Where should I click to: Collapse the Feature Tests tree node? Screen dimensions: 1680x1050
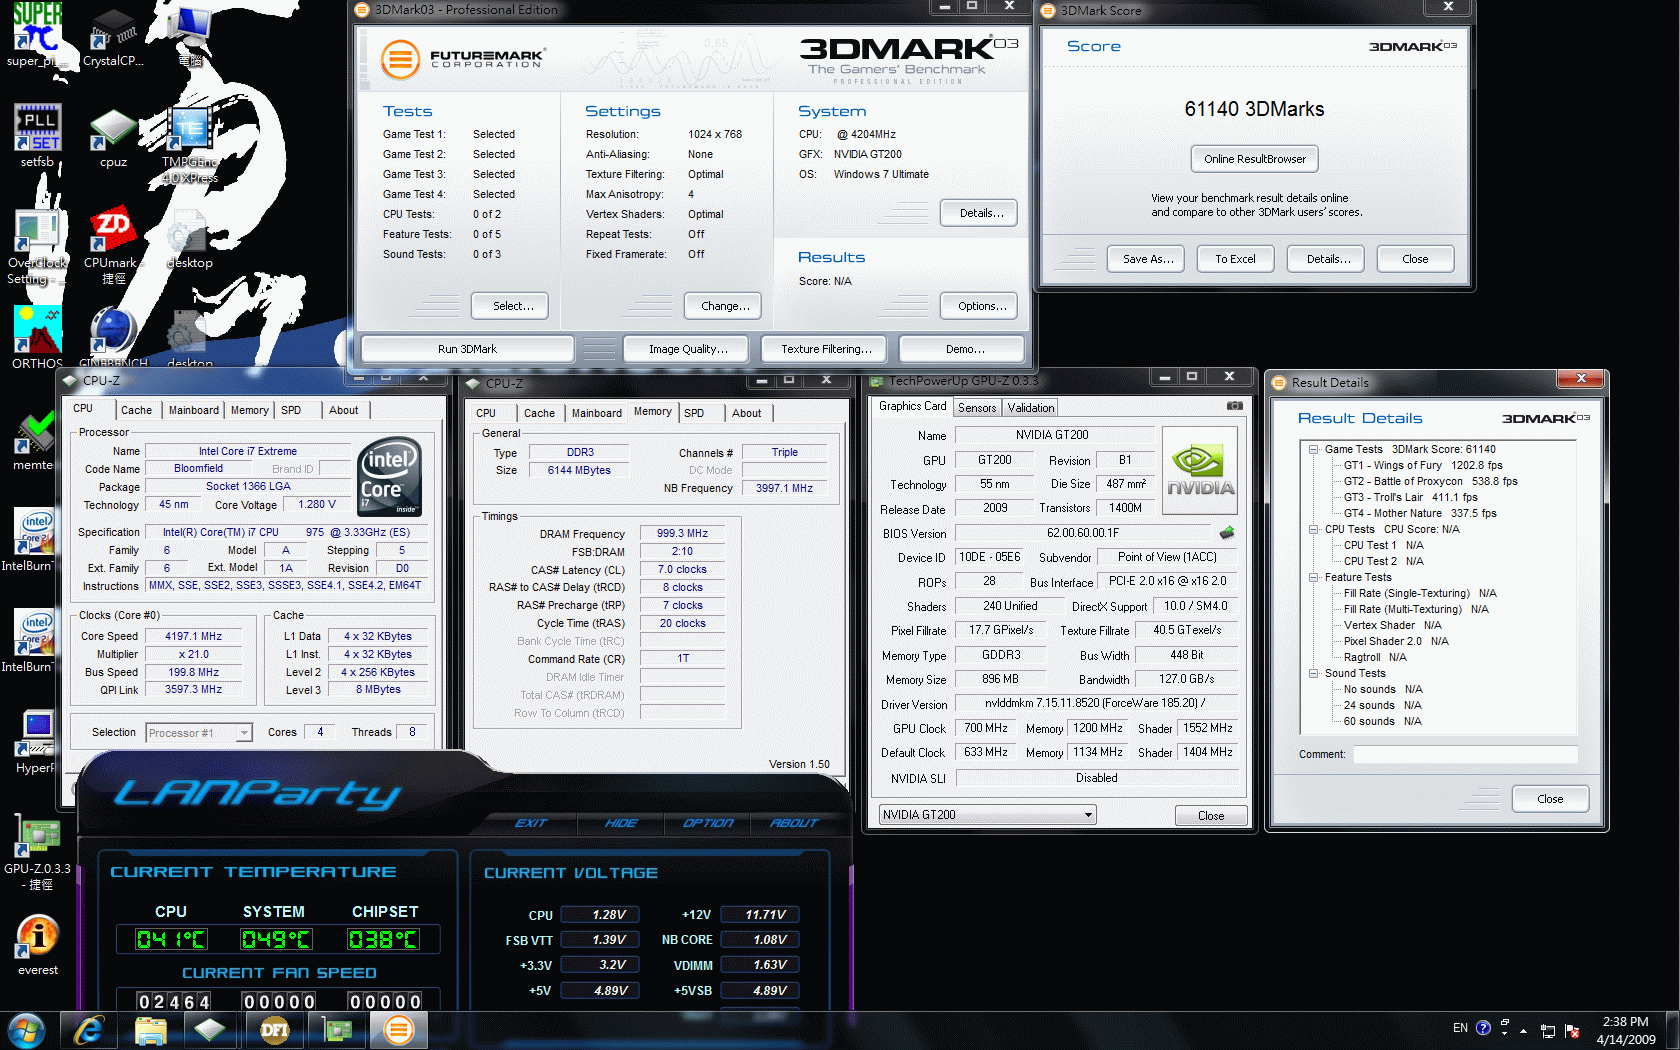[x=1313, y=578]
